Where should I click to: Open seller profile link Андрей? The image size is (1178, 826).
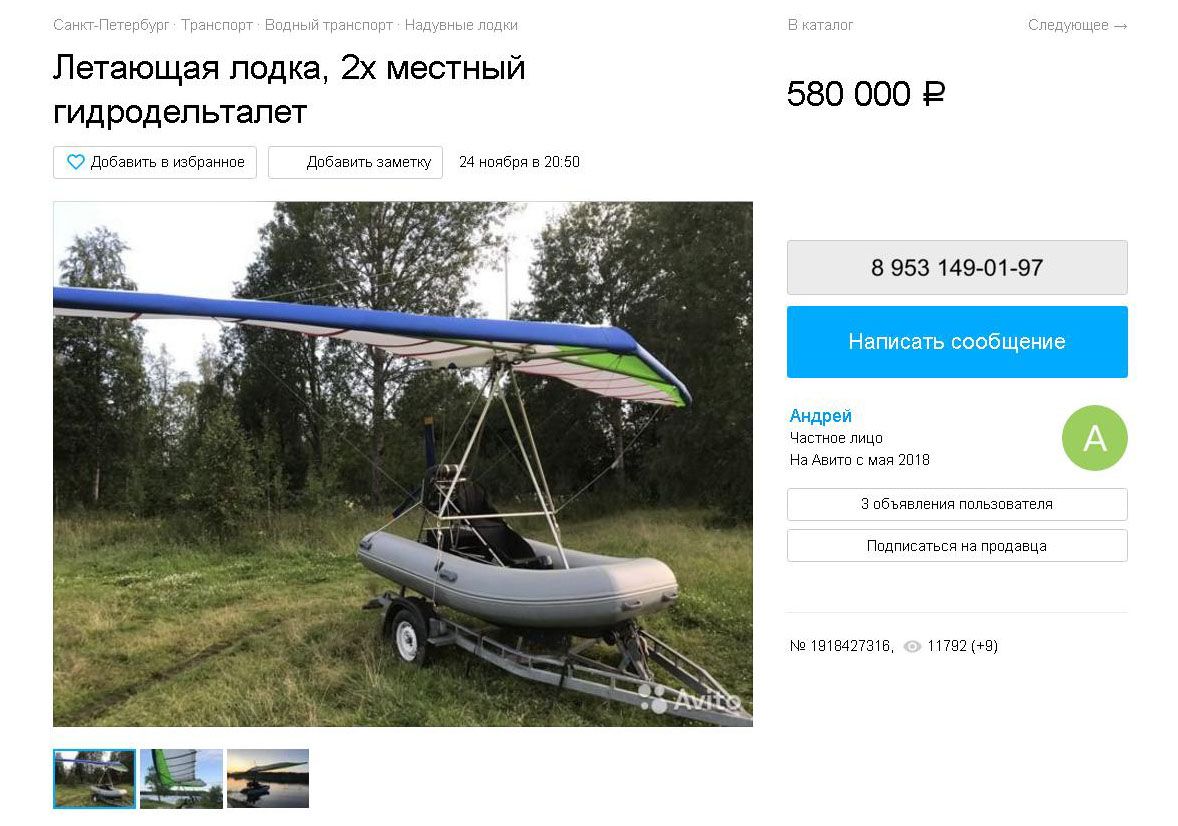click(820, 416)
